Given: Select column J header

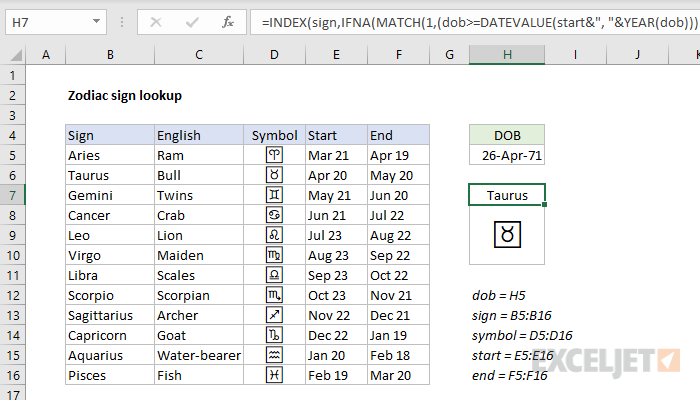Looking at the screenshot, I should pyautogui.click(x=638, y=55).
